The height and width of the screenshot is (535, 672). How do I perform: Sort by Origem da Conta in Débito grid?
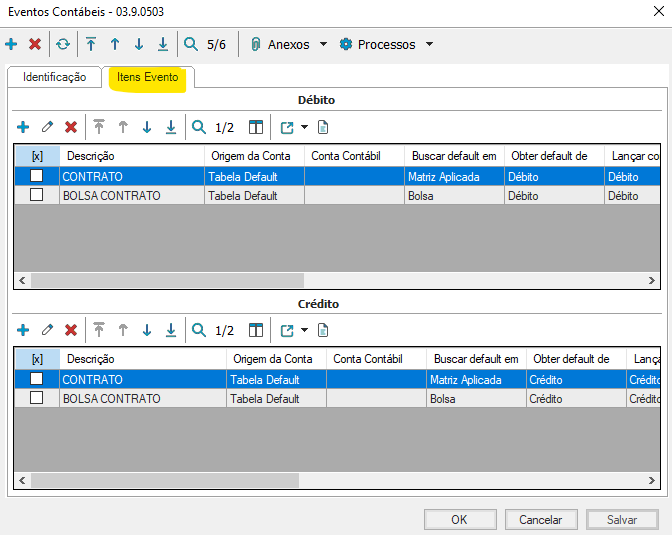tap(254, 156)
